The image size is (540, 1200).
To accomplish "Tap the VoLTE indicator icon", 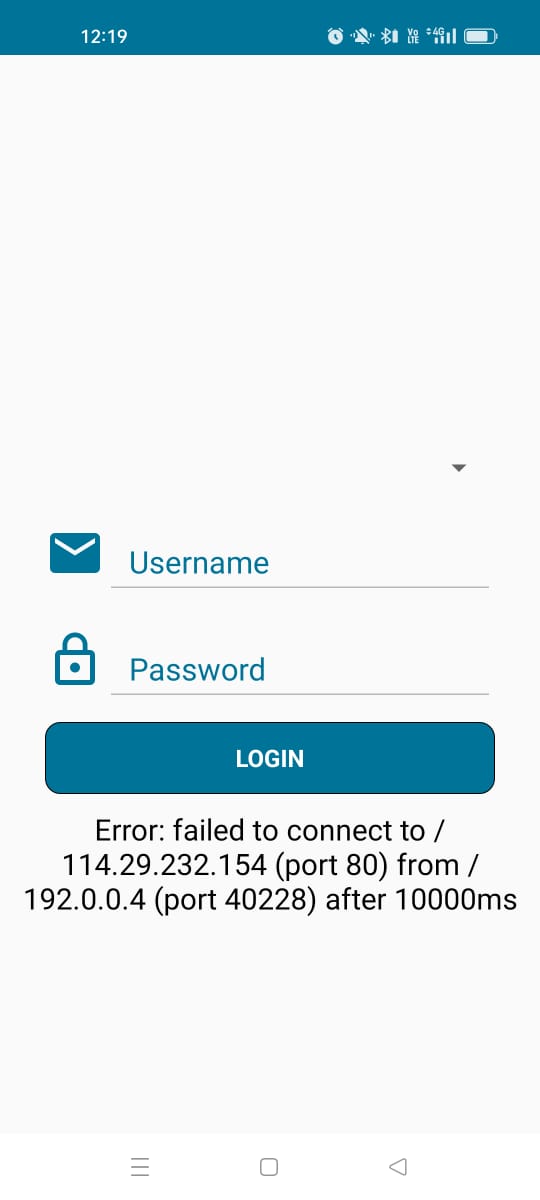I will coord(413,37).
